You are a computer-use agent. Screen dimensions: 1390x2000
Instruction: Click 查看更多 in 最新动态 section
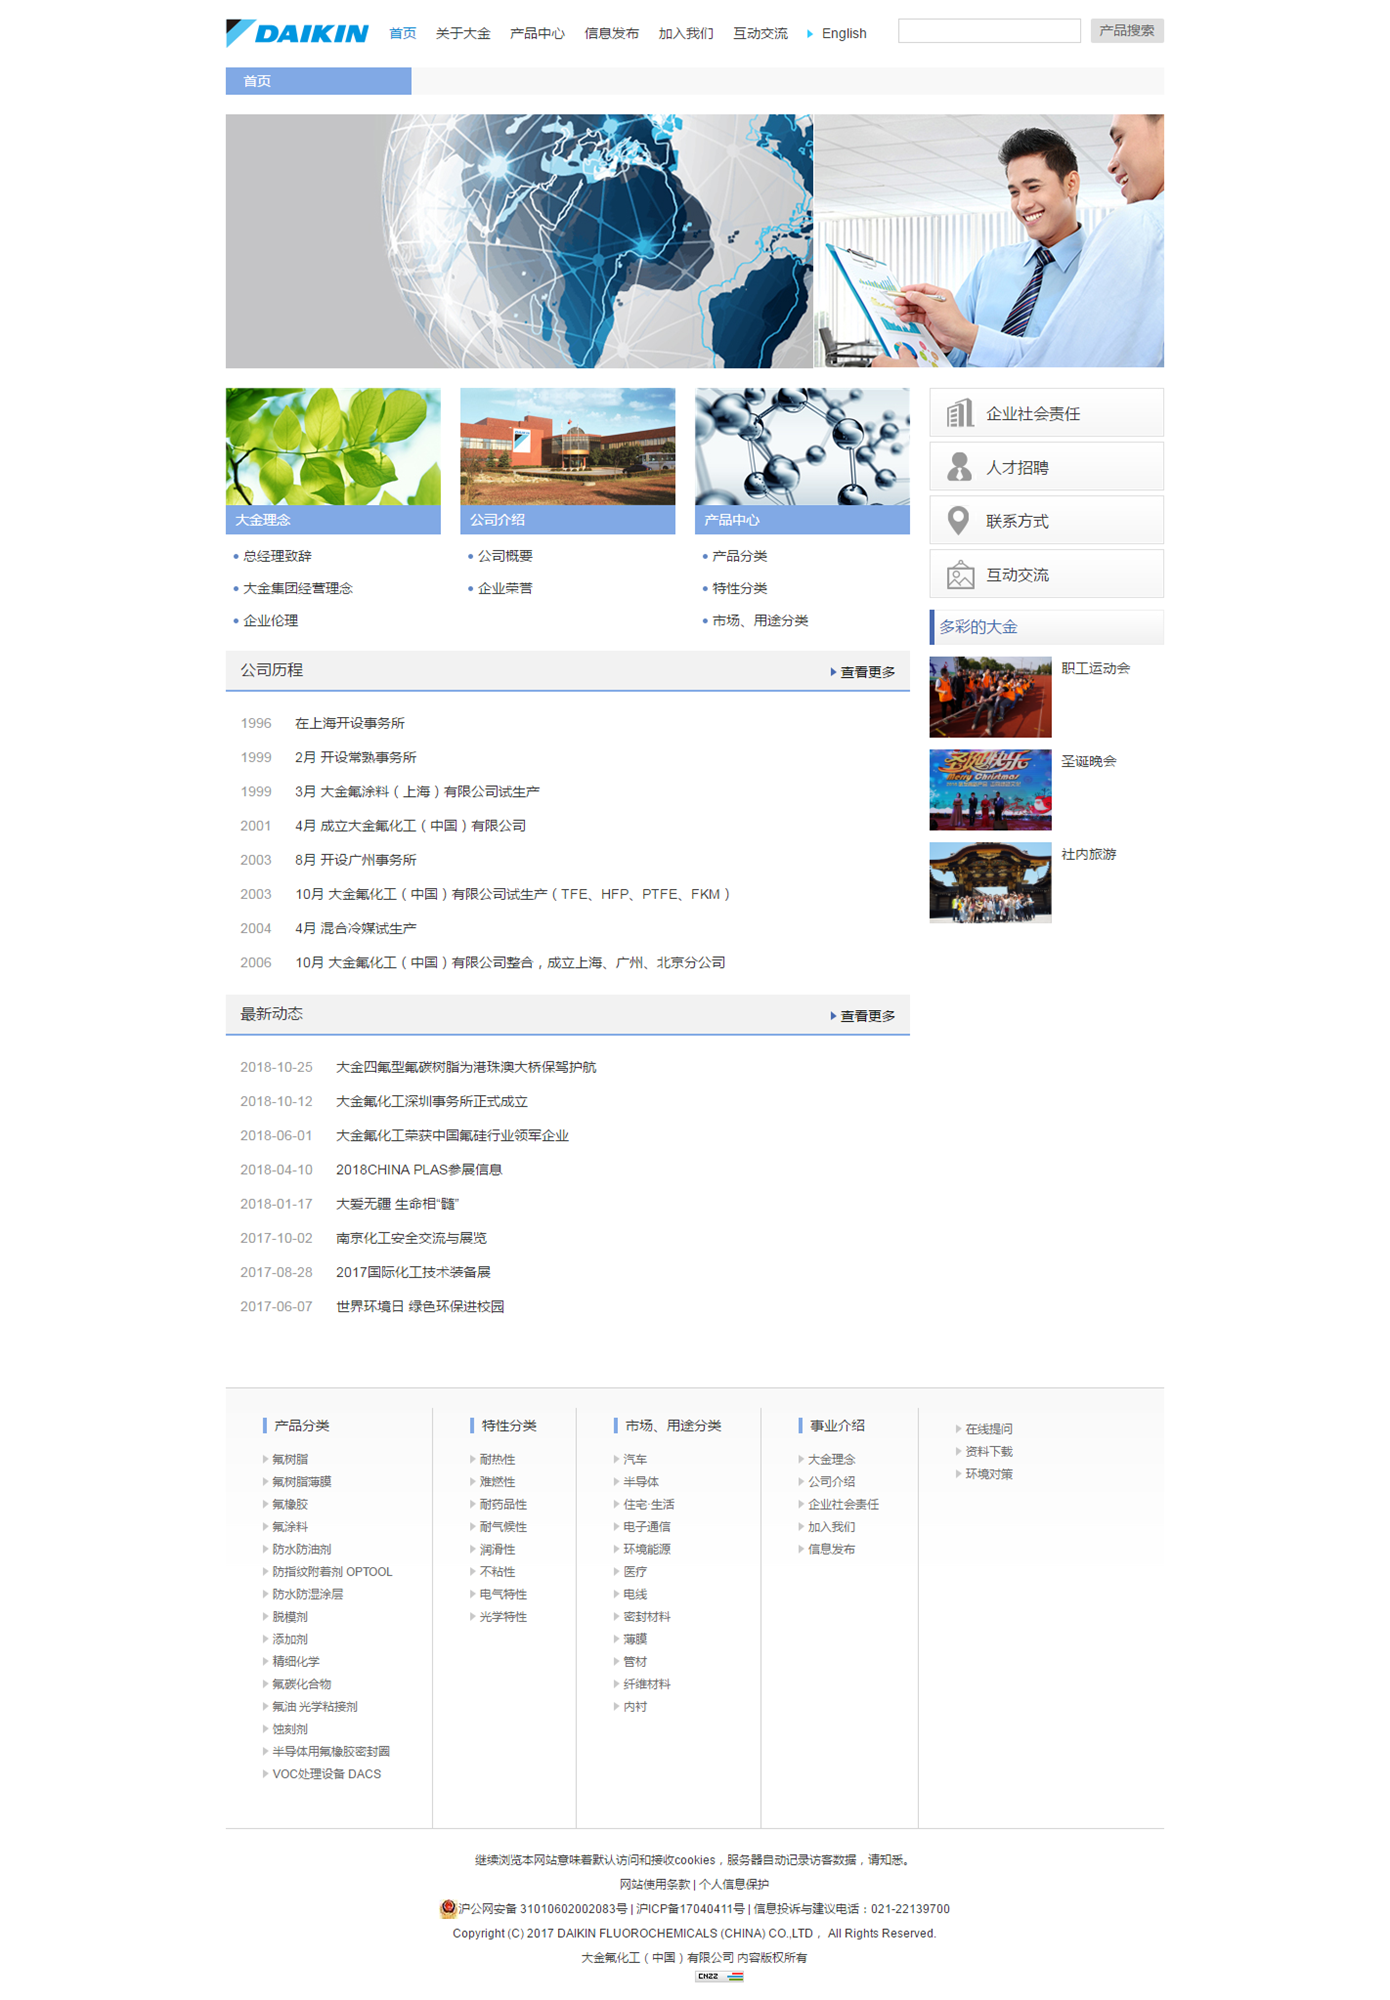pyautogui.click(x=863, y=1016)
